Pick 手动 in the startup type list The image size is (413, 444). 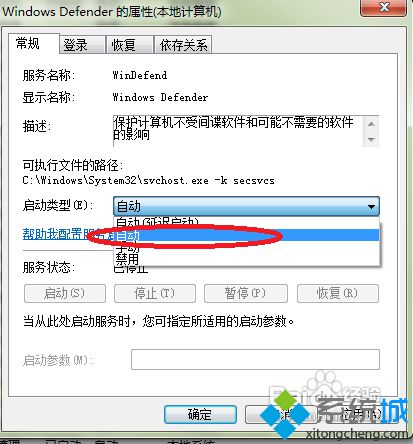coord(246,247)
